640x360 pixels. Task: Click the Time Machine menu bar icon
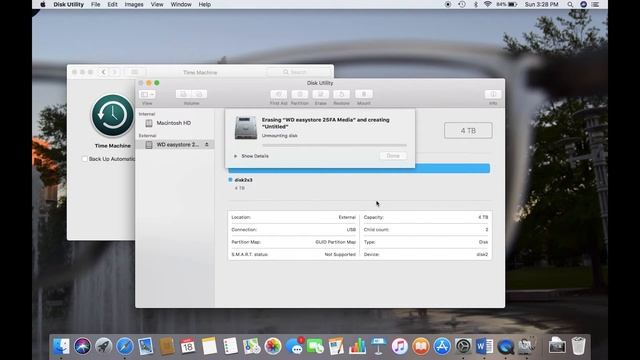coord(462,4)
